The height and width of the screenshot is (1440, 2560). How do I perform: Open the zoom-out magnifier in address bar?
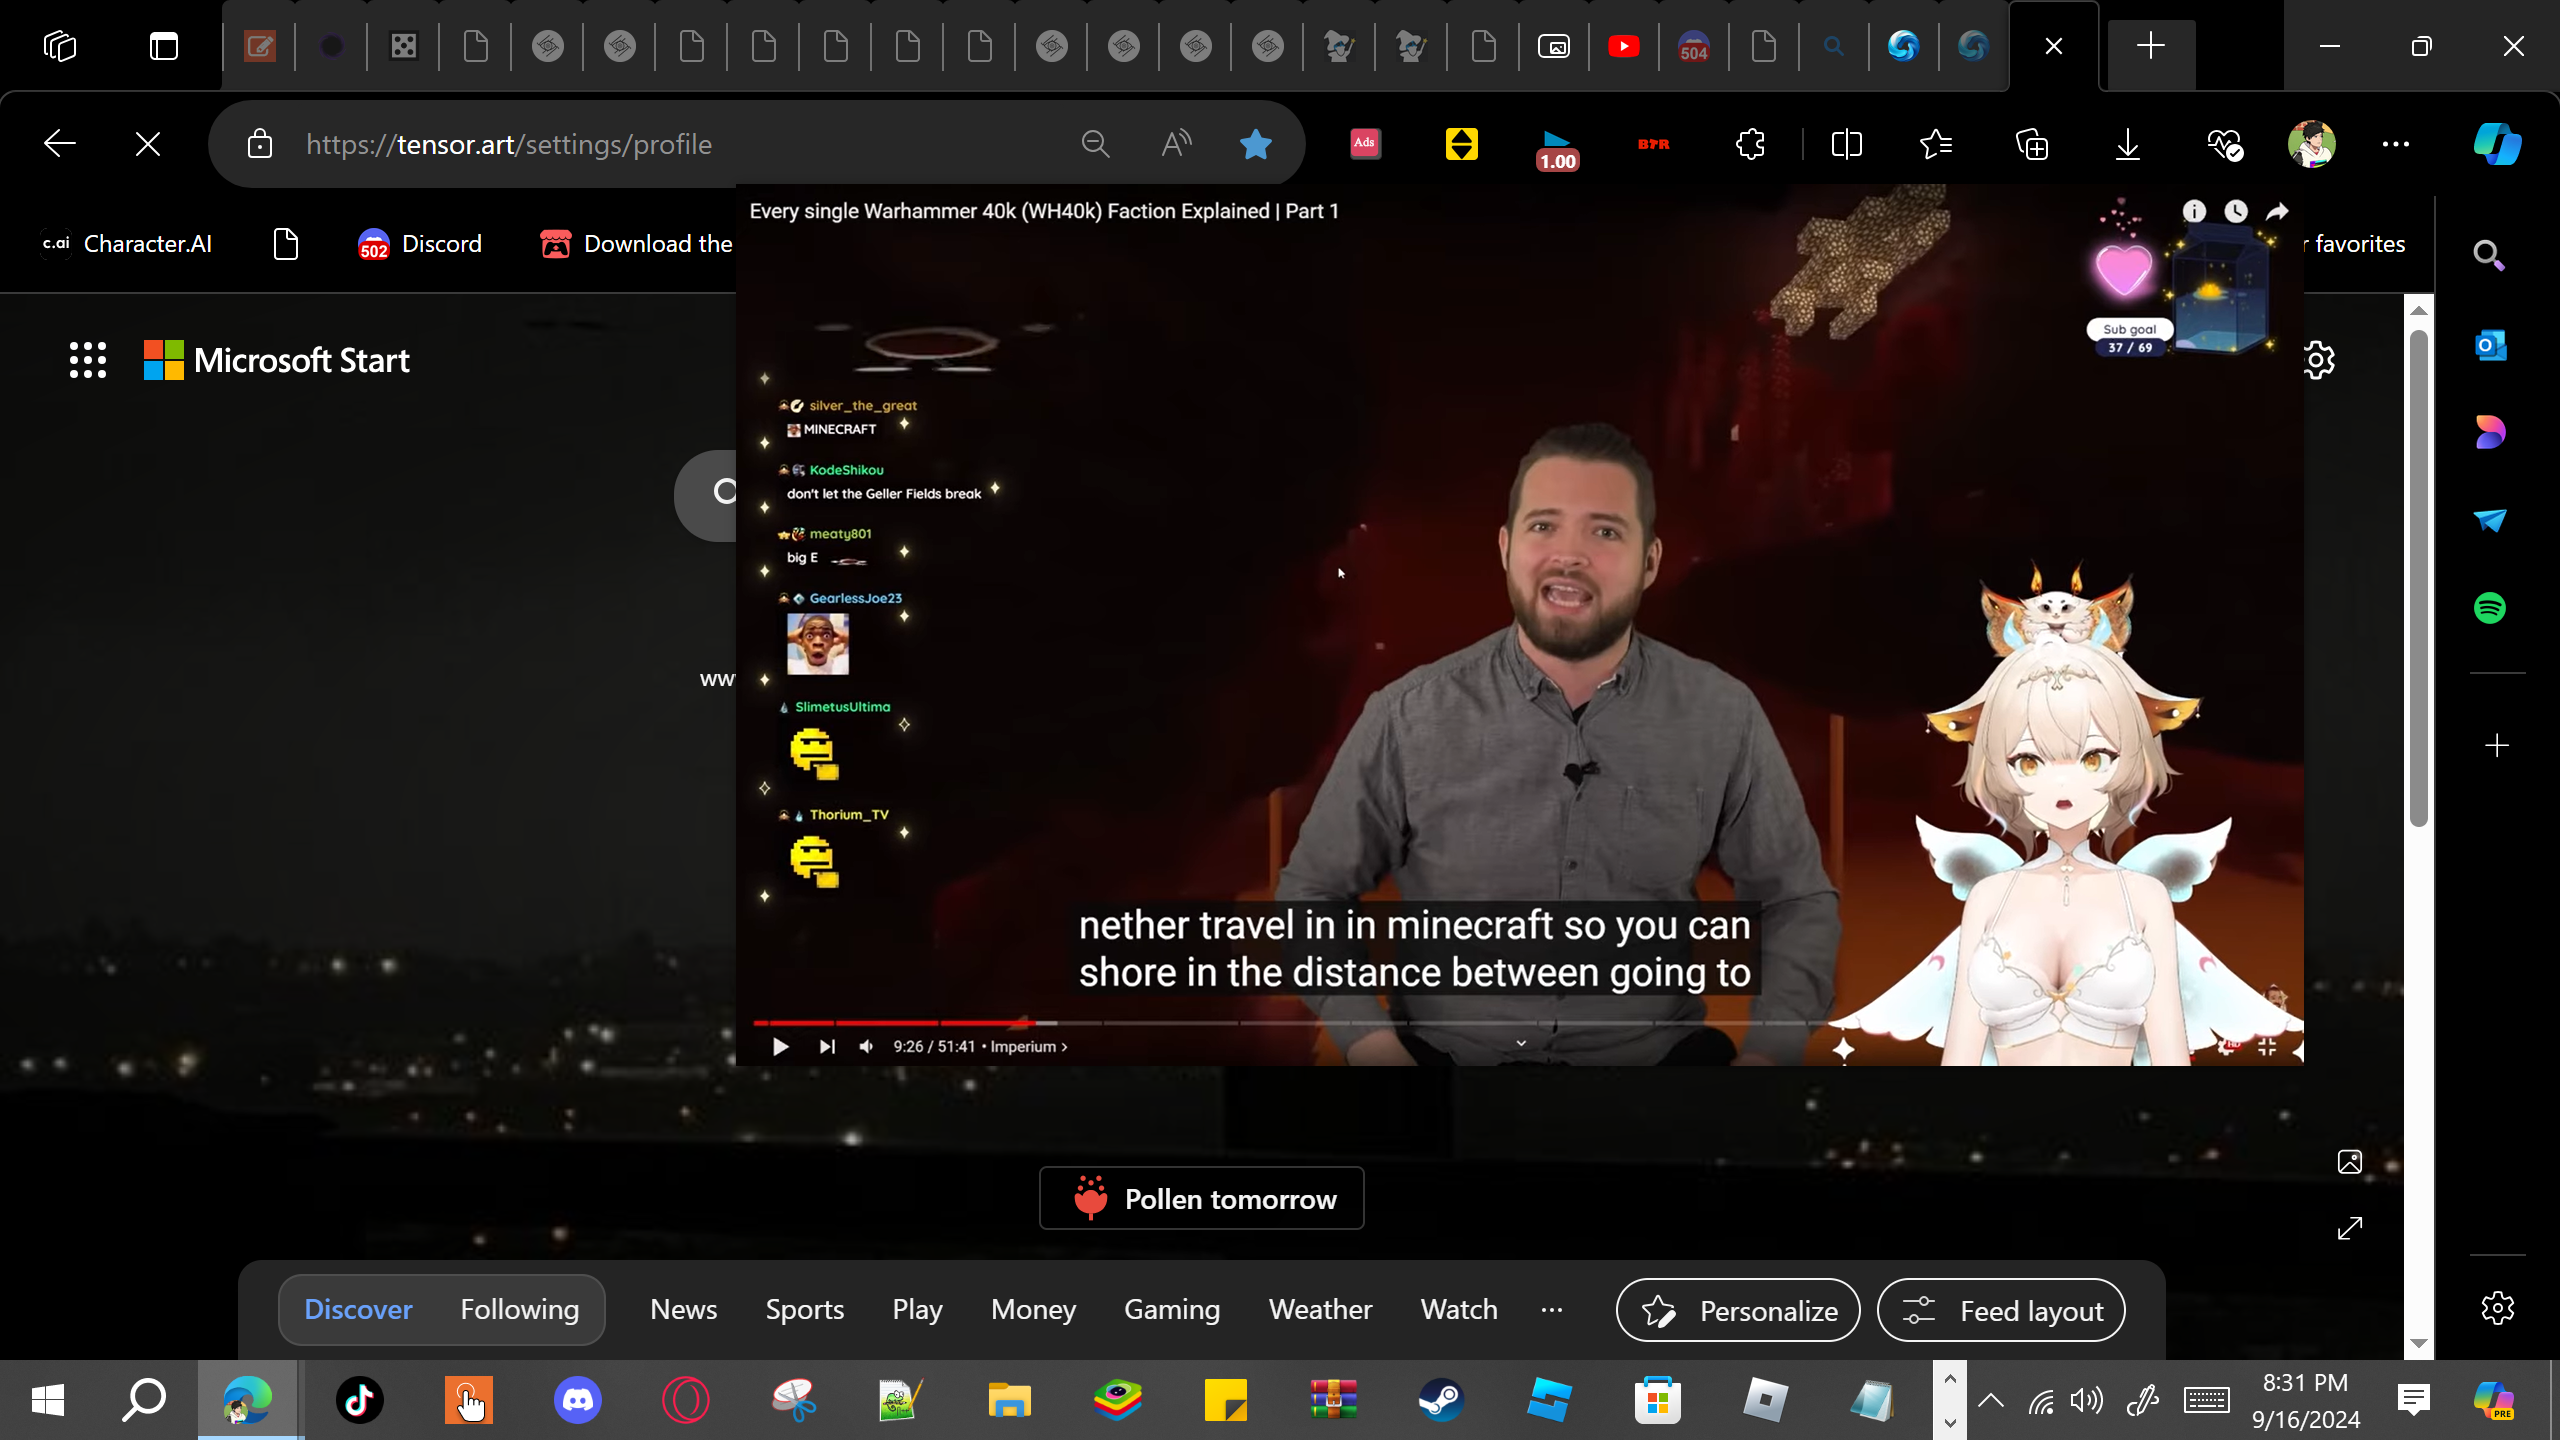point(1096,144)
